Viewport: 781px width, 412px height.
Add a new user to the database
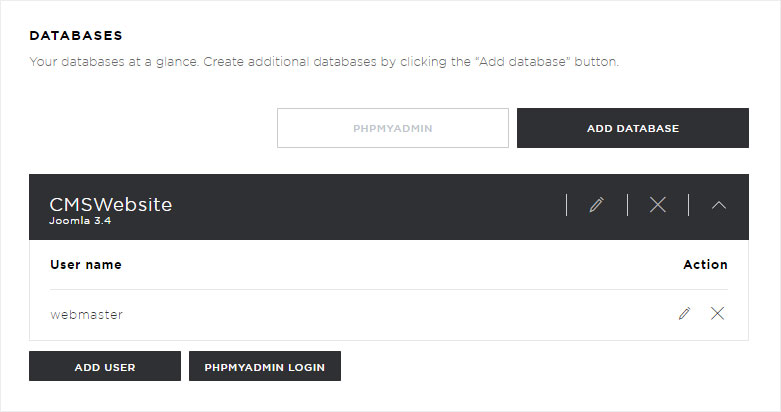coord(105,367)
